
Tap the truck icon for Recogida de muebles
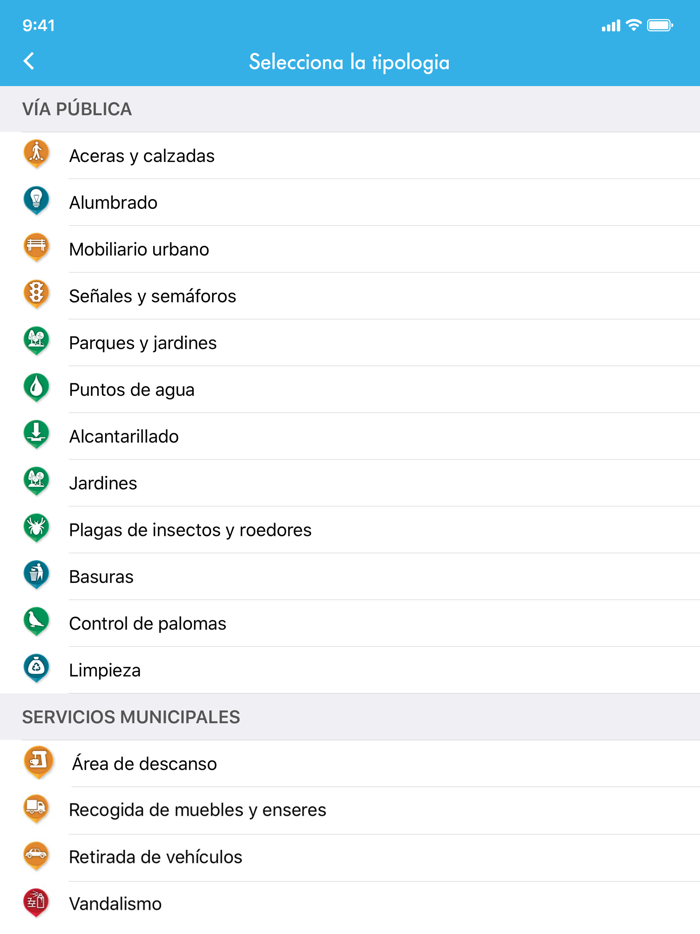(36, 808)
